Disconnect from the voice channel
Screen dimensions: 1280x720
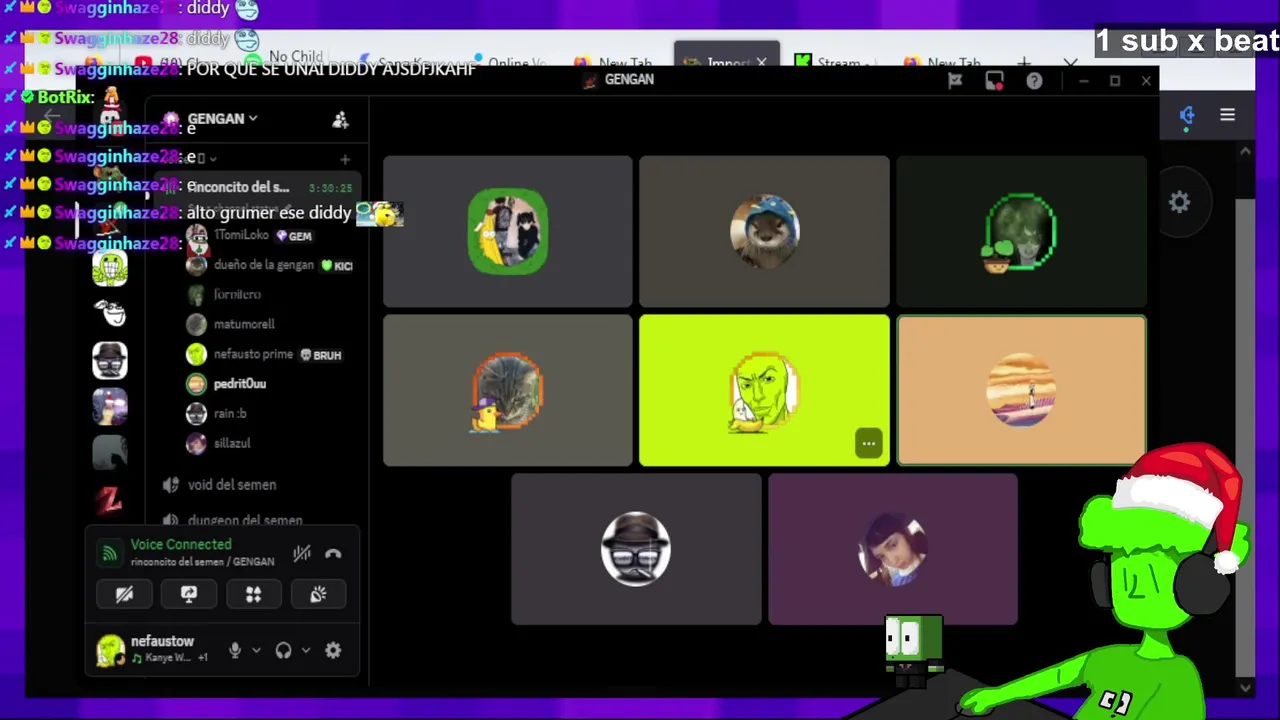[333, 553]
